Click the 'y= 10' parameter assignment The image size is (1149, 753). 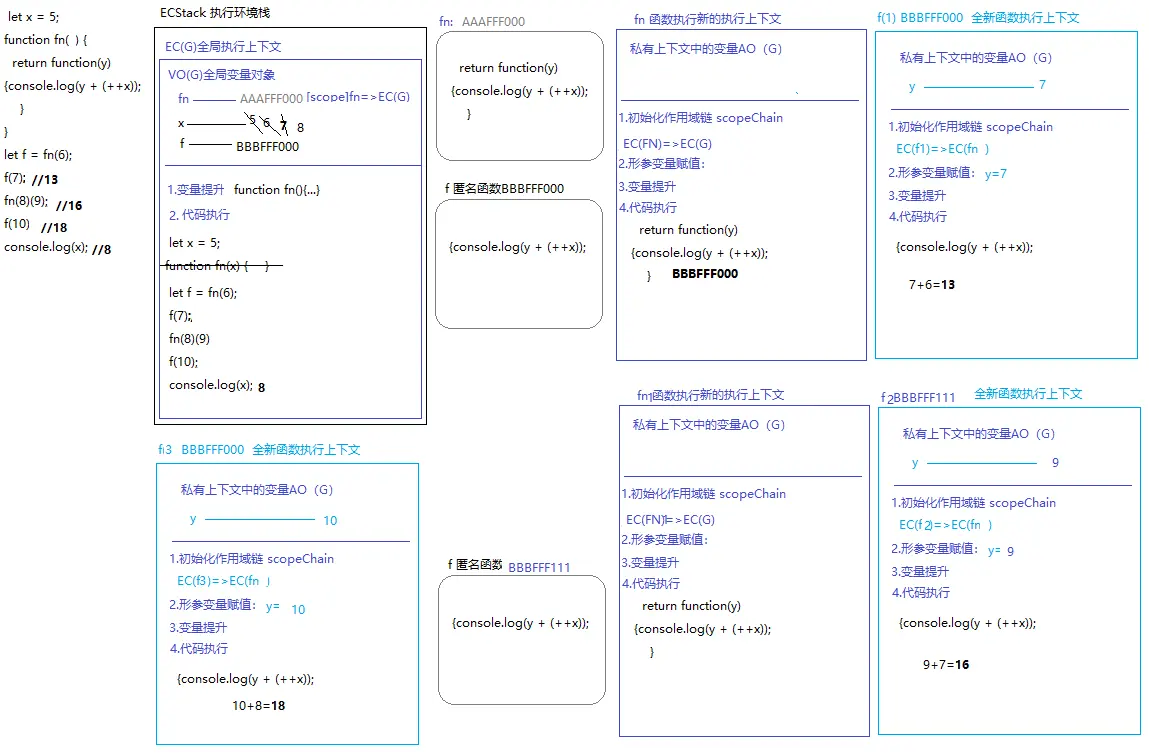[x=286, y=609]
